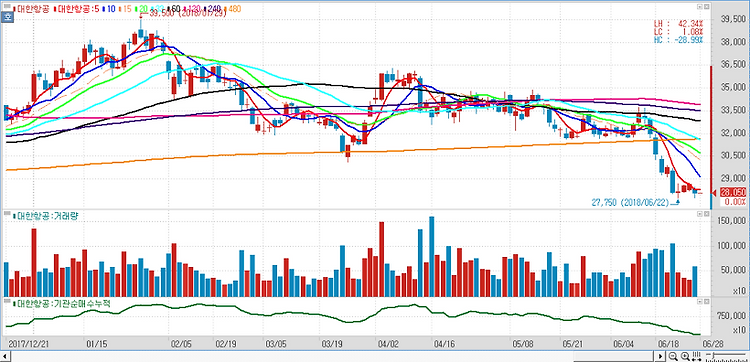Click the scrollbar right arrow
Viewport: 750px width, 362px height.
pos(660,356)
